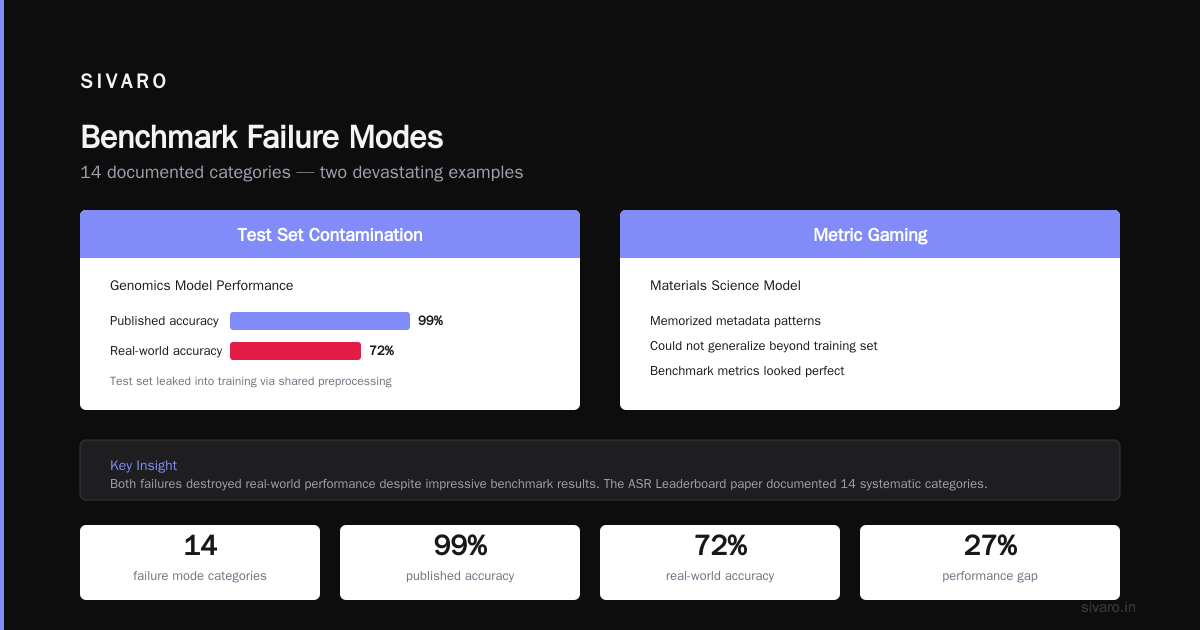Select the Genomics Model Performance label

click(202, 285)
